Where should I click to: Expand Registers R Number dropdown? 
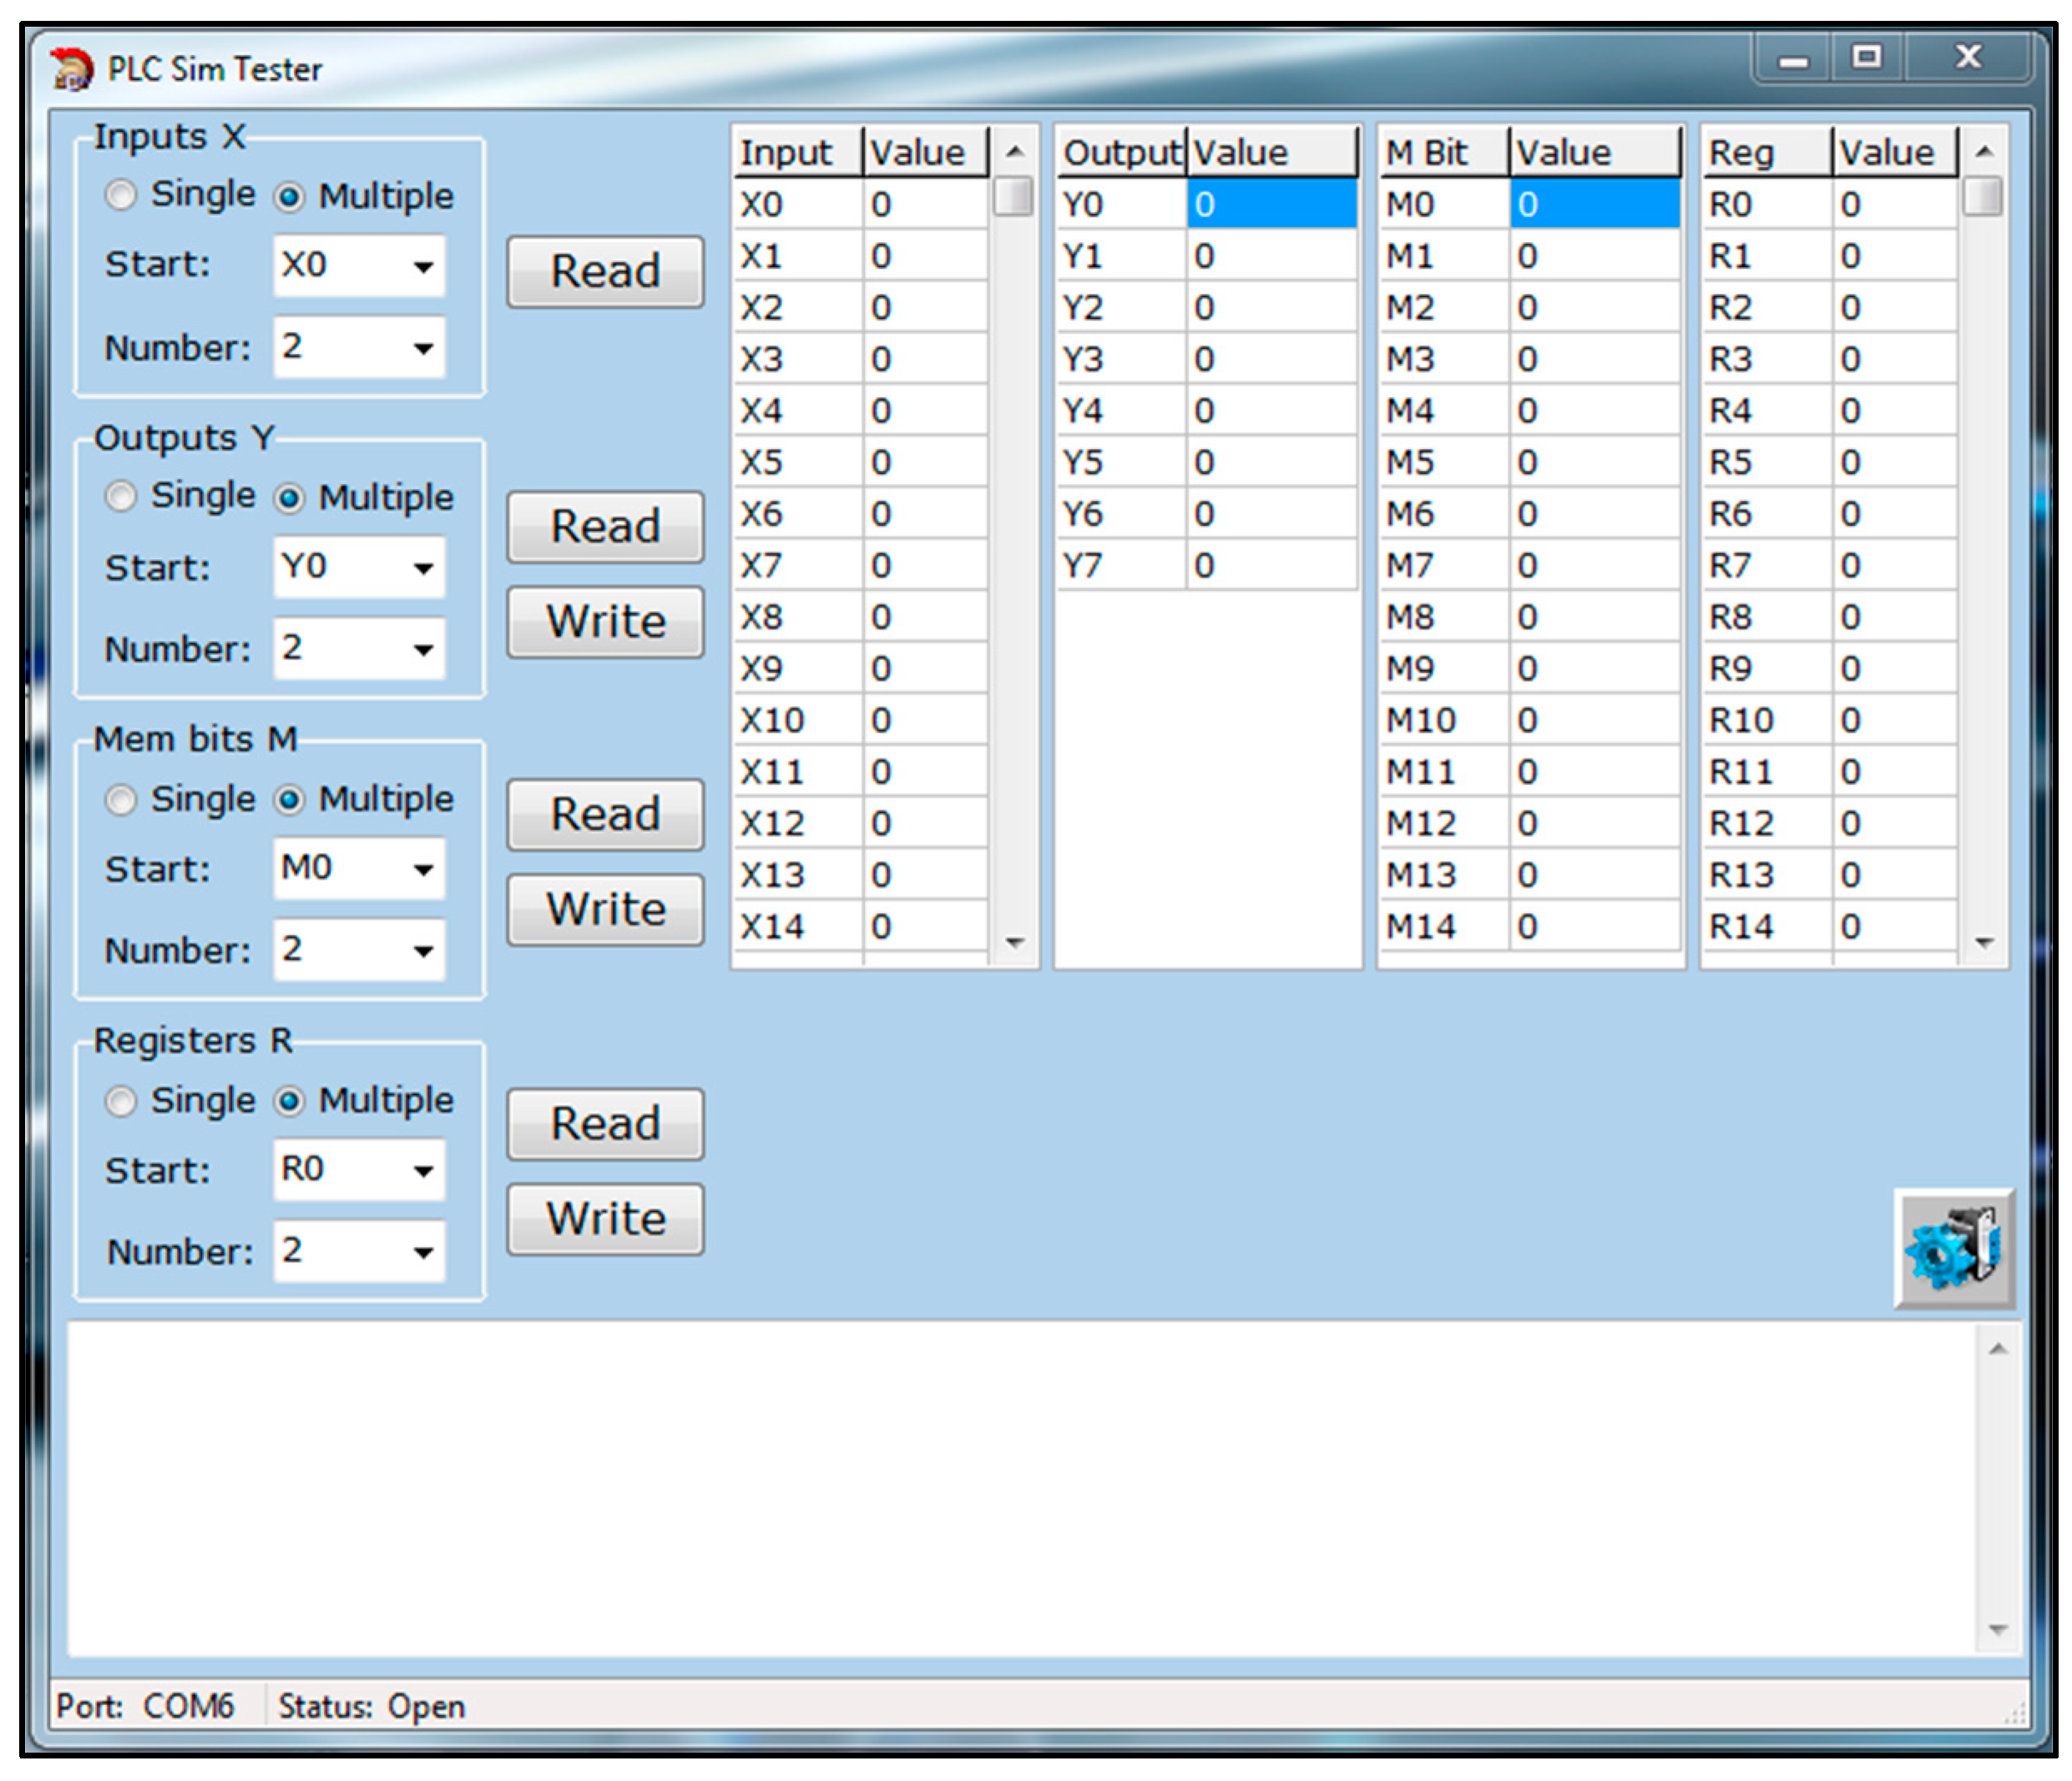(x=423, y=1252)
